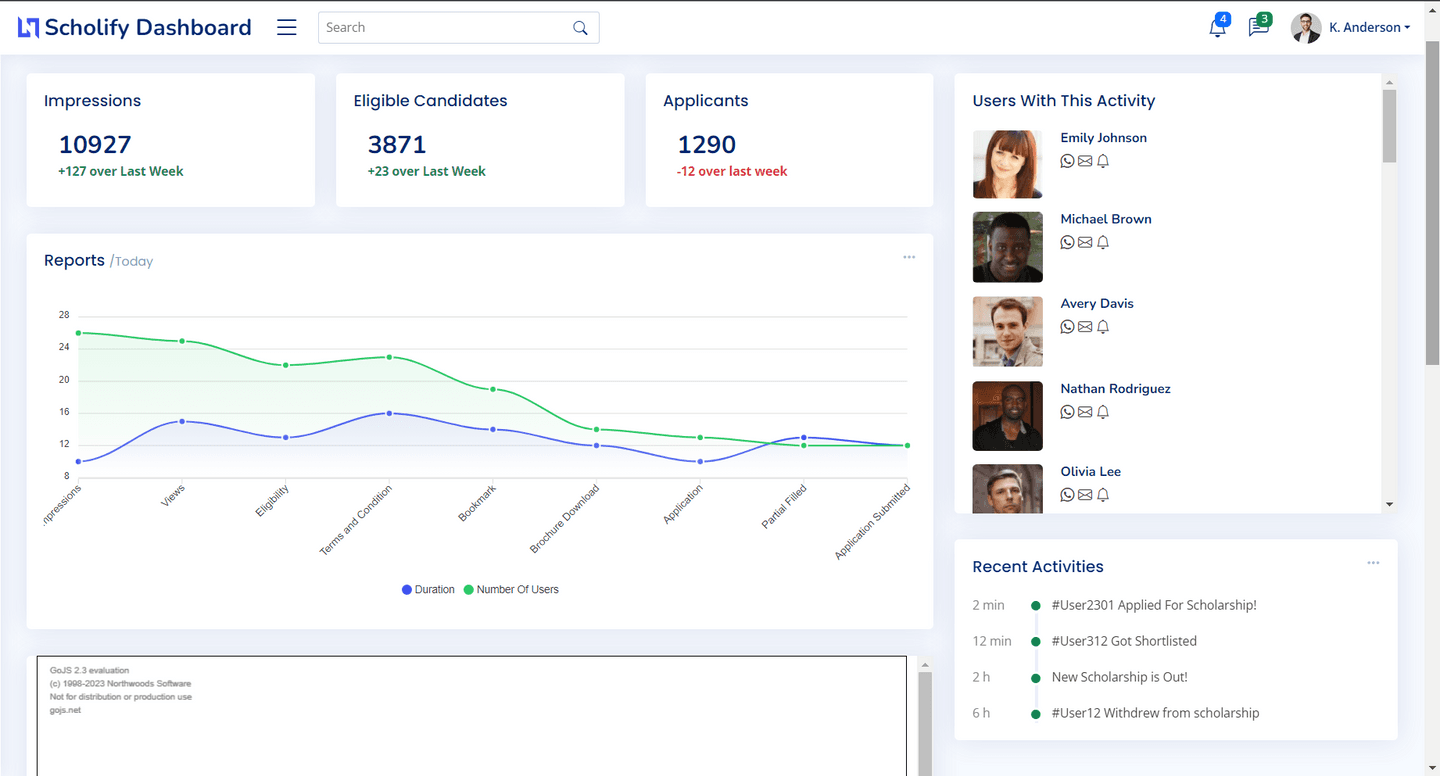Click Nathan Rodriguez's WhatsApp icon

click(1067, 412)
